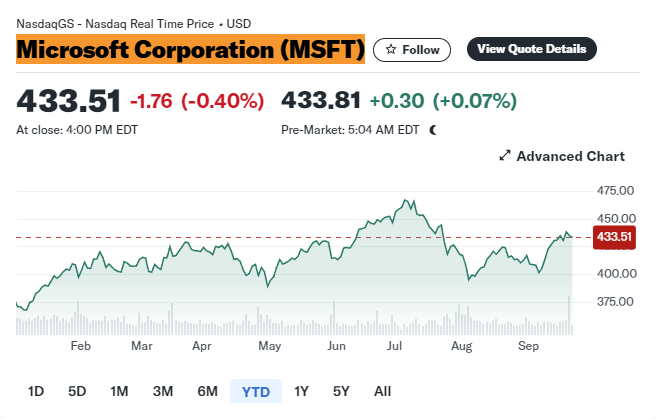Click the Aug label on chart axis
This screenshot has height=419, width=655.
click(x=461, y=346)
